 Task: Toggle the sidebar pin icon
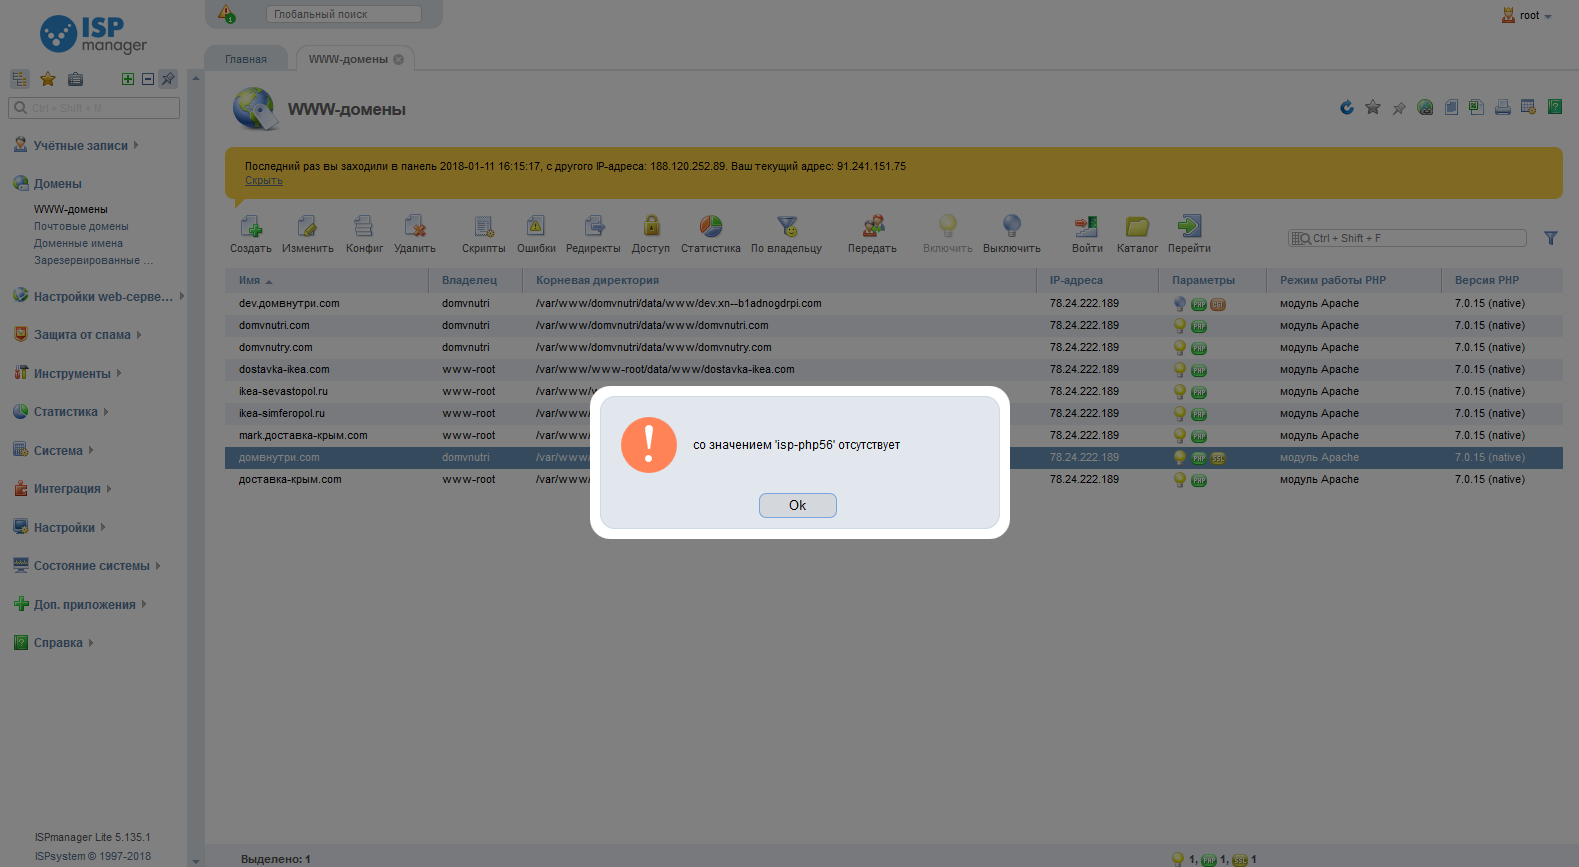click(168, 79)
